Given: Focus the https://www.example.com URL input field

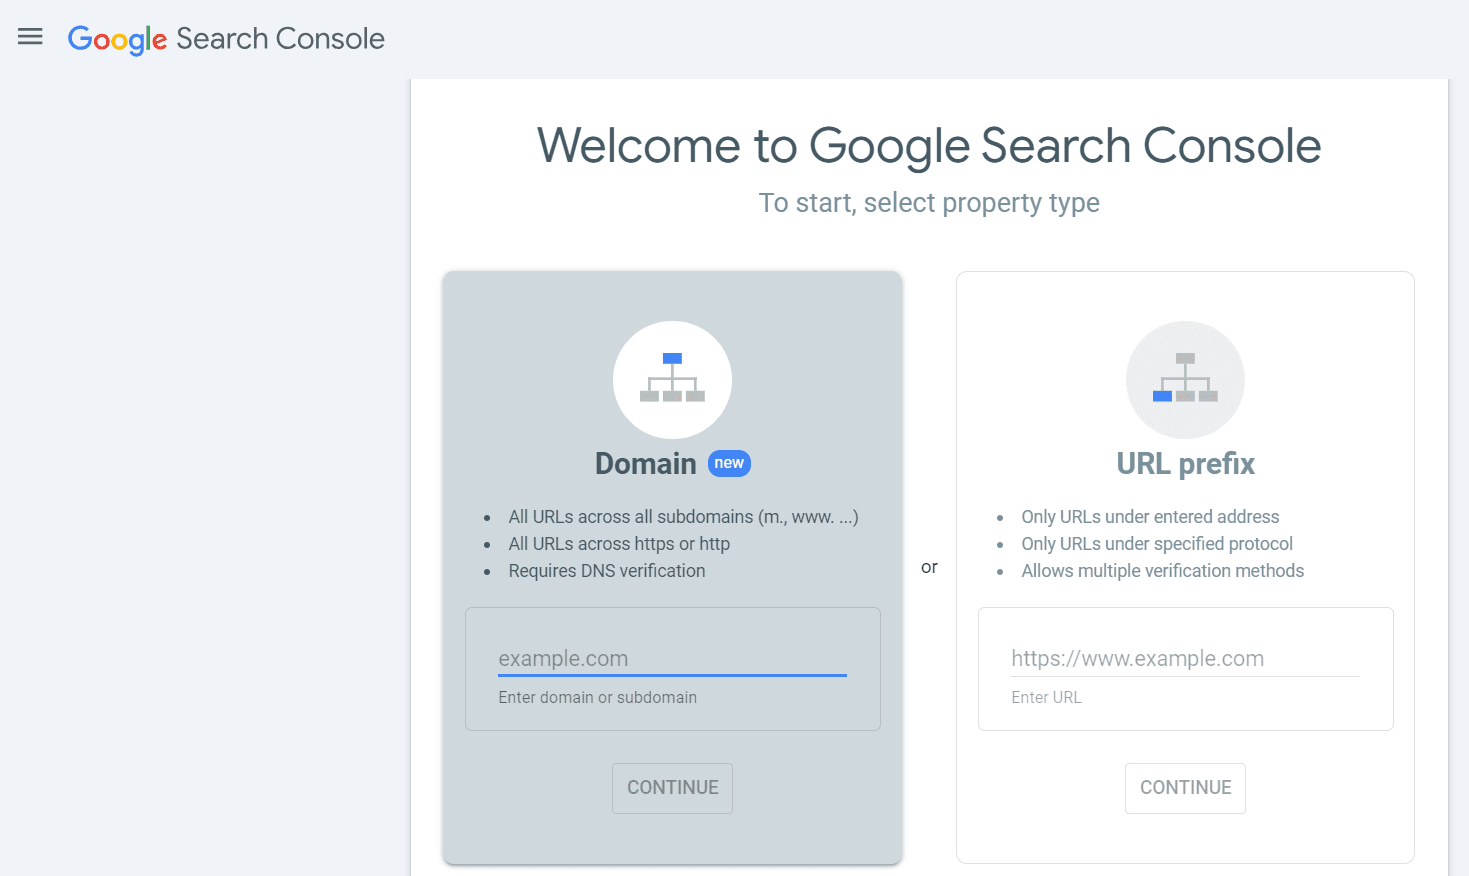Looking at the screenshot, I should 1185,659.
